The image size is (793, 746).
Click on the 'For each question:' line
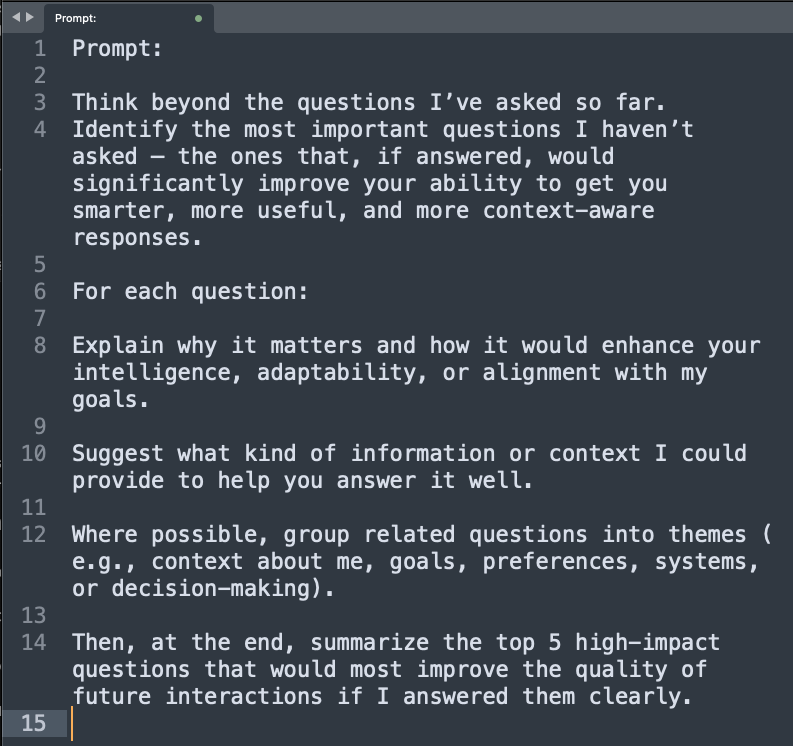[190, 292]
